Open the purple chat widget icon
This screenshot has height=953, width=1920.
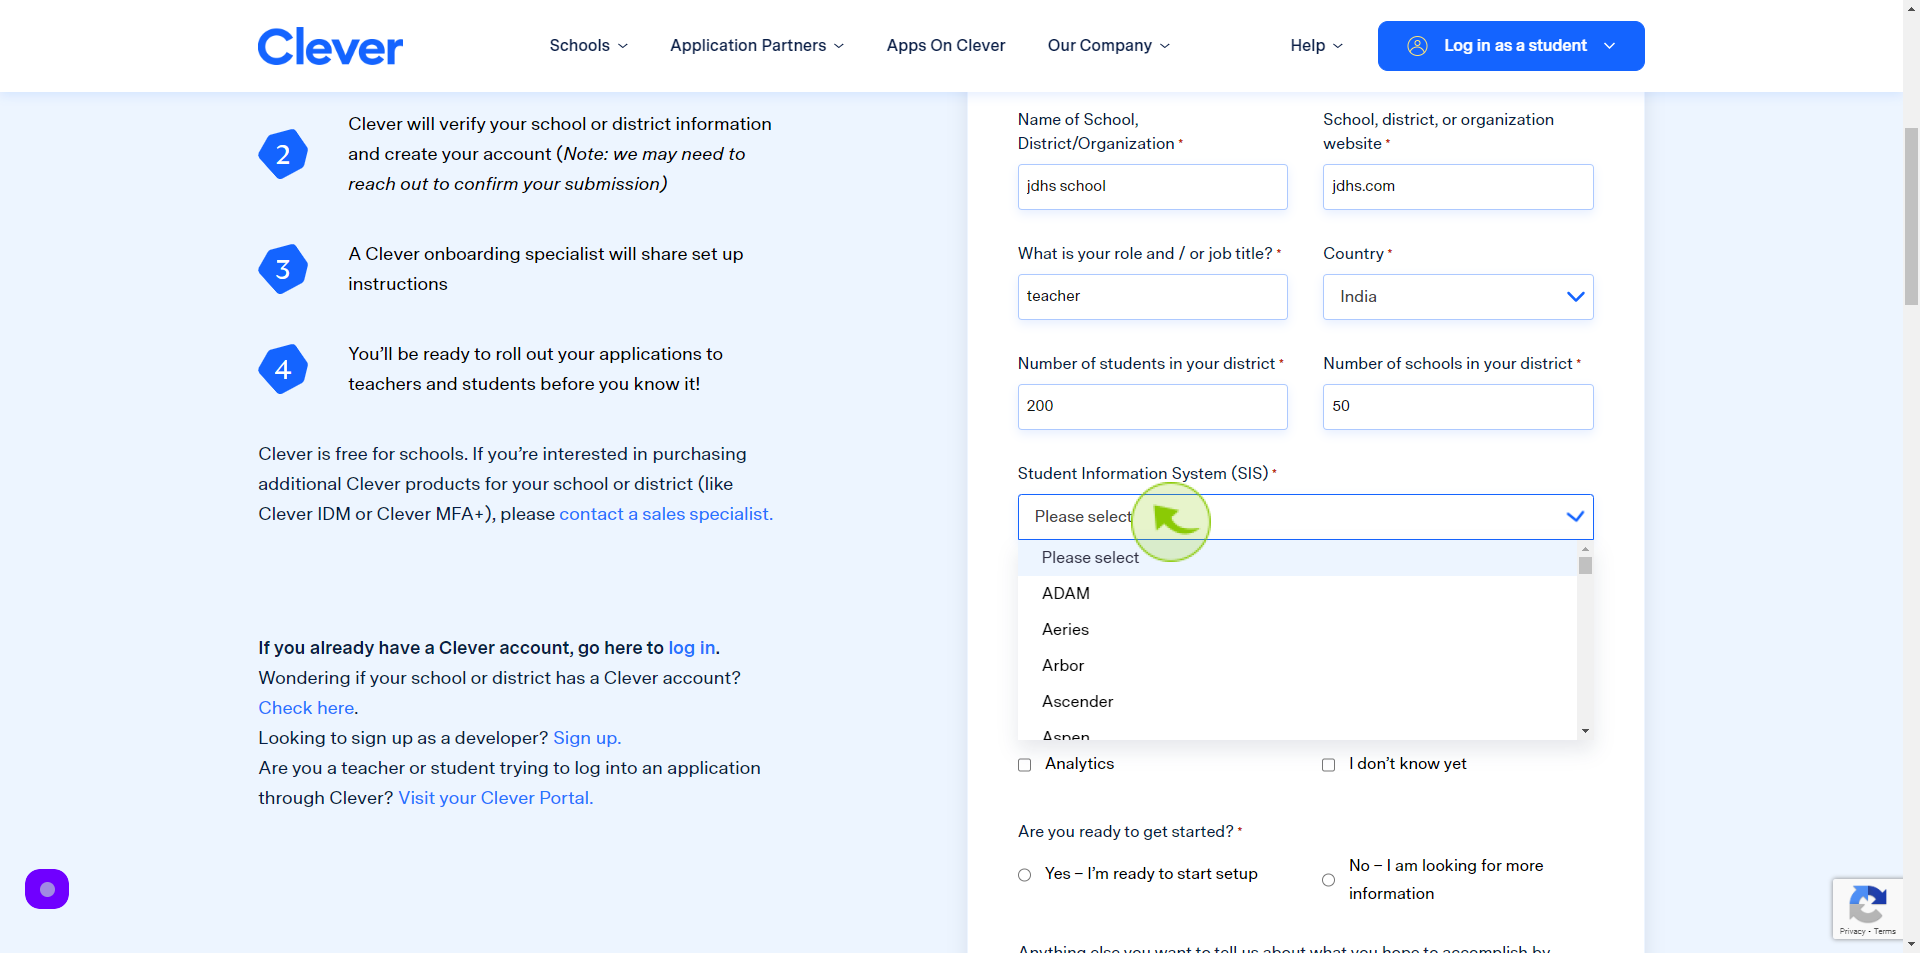click(47, 889)
